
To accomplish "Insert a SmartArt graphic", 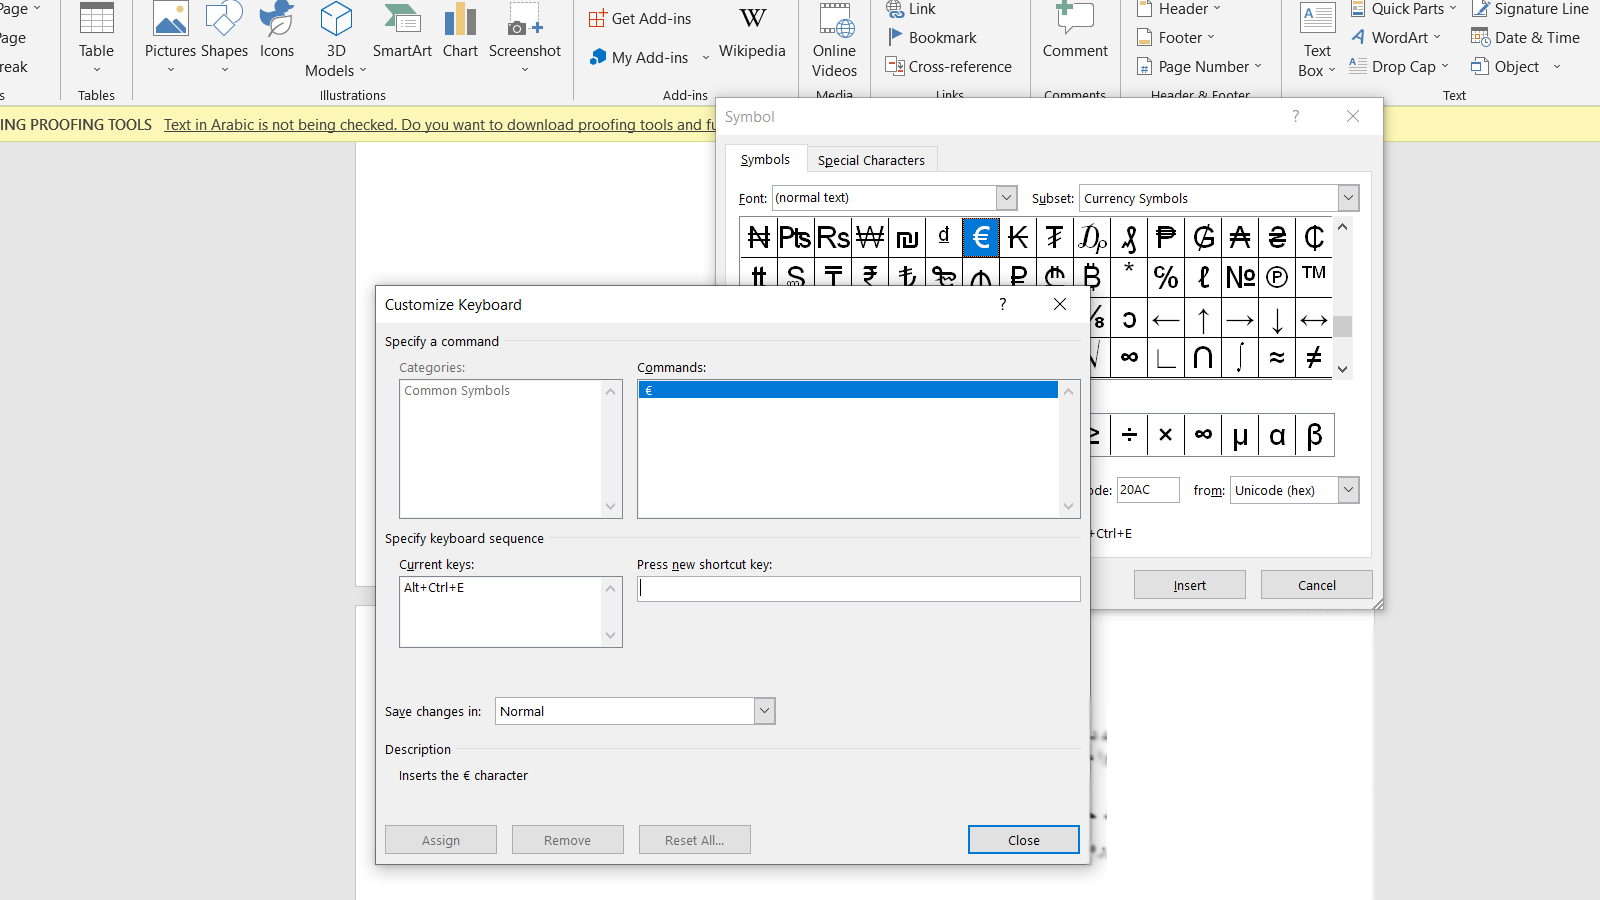I will pos(402,32).
